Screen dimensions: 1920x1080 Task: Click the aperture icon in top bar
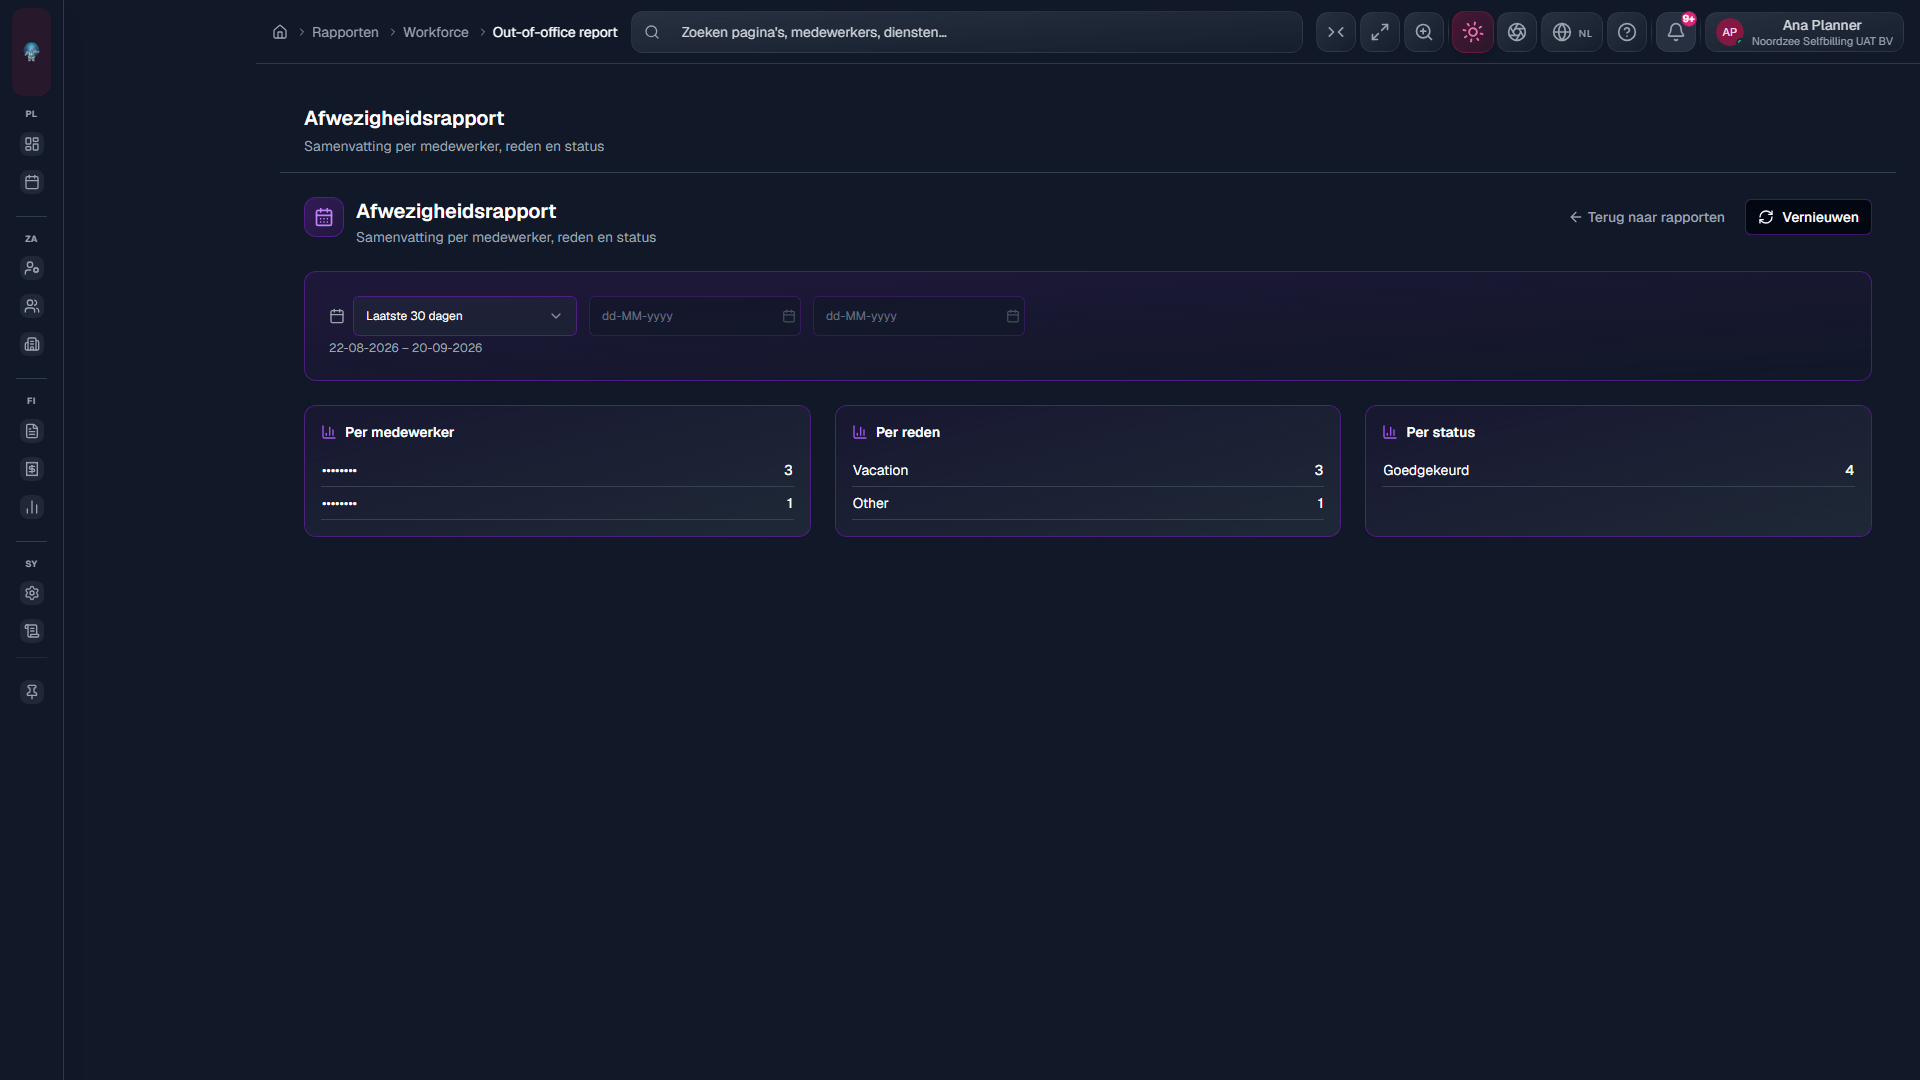coord(1517,32)
